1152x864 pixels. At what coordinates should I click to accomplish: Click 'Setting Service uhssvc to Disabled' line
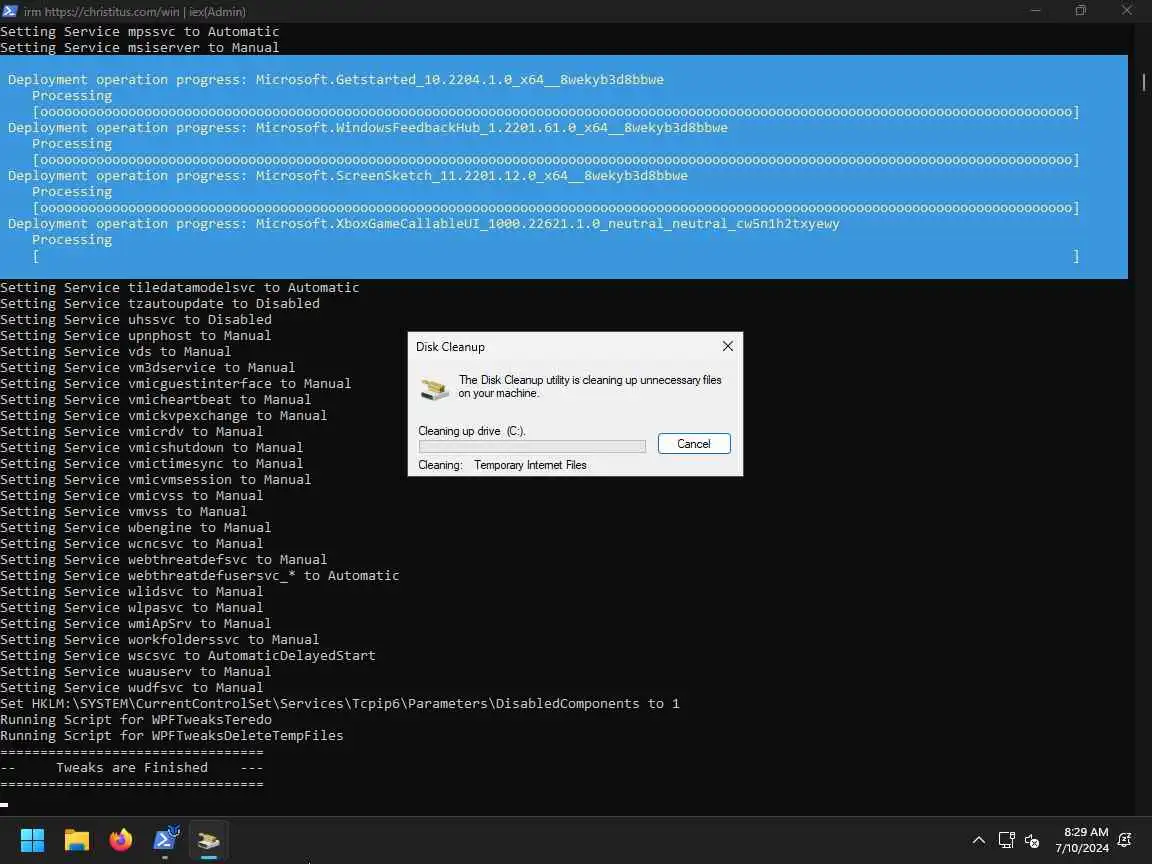[x=136, y=320]
